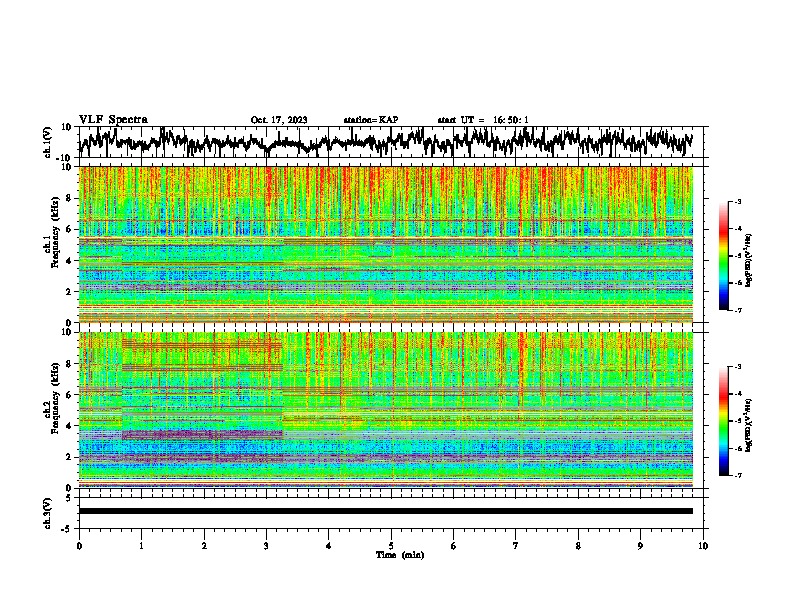The height and width of the screenshot is (612, 792).
Task: Click the "-3" label on ch.1 color scale
Action: point(737,201)
